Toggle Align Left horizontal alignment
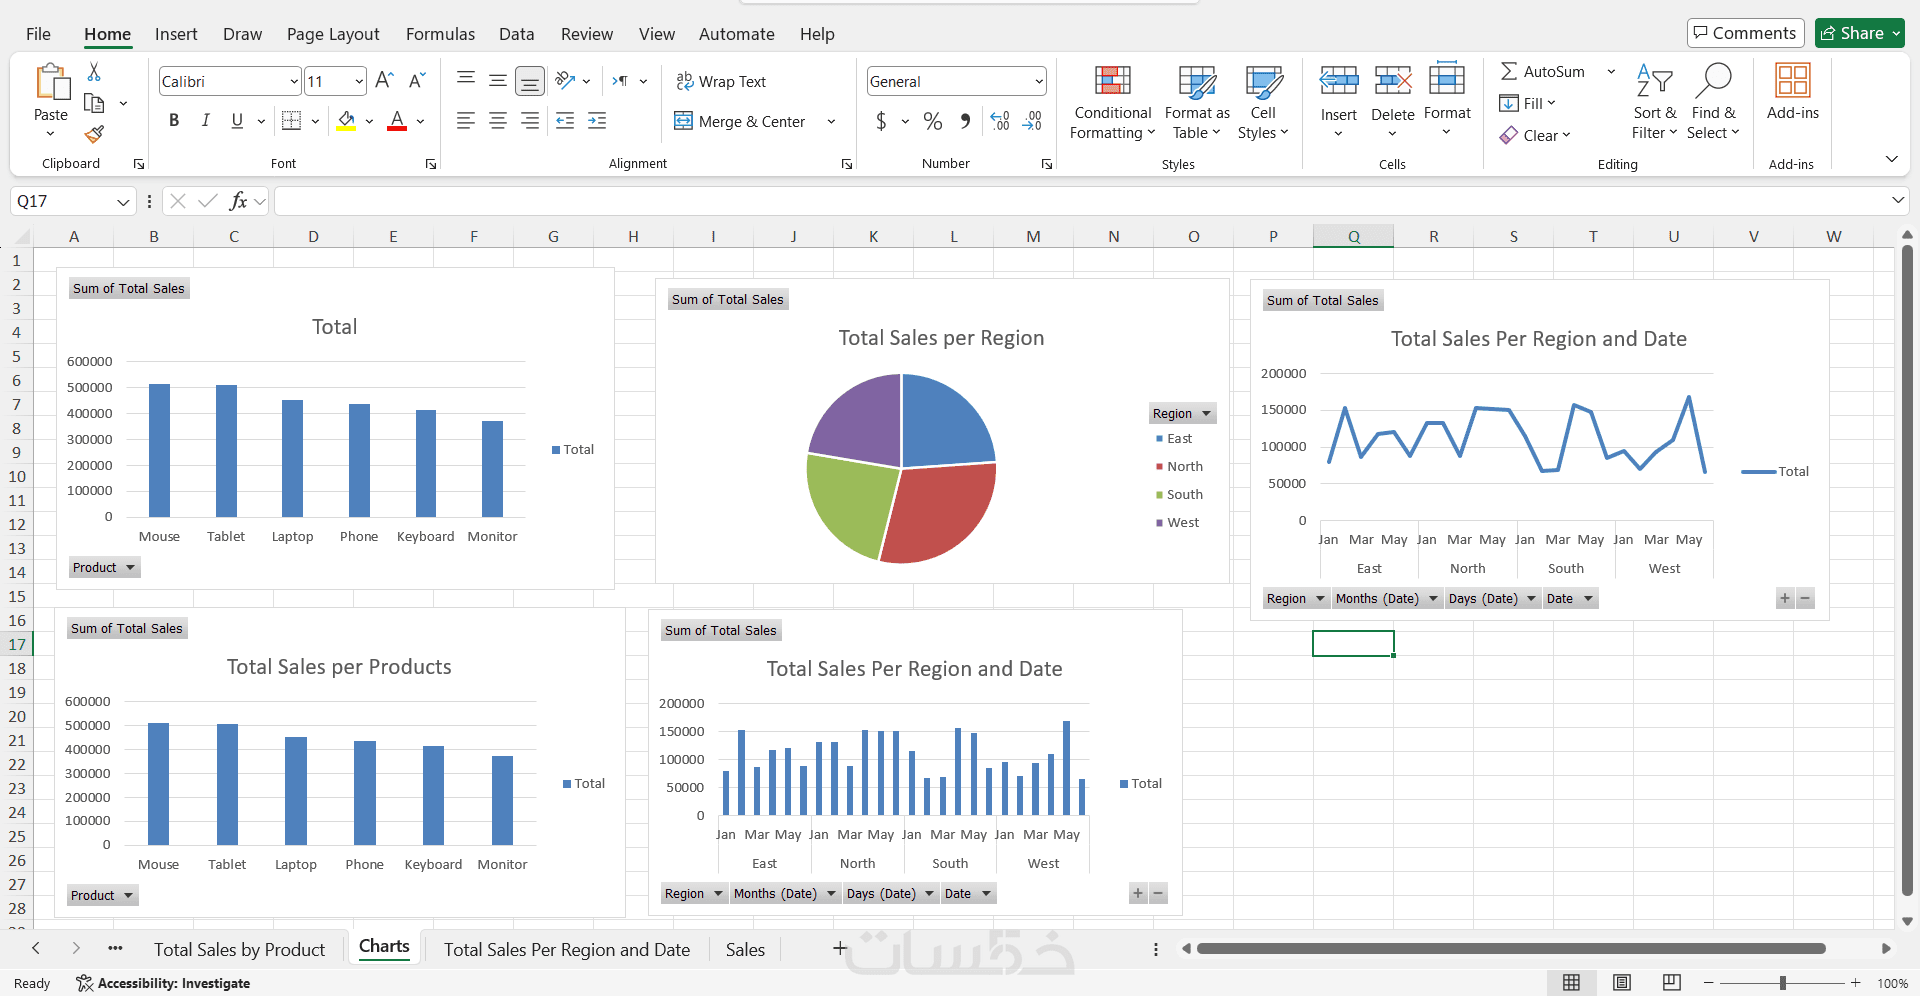The width and height of the screenshot is (1920, 996). 466,121
